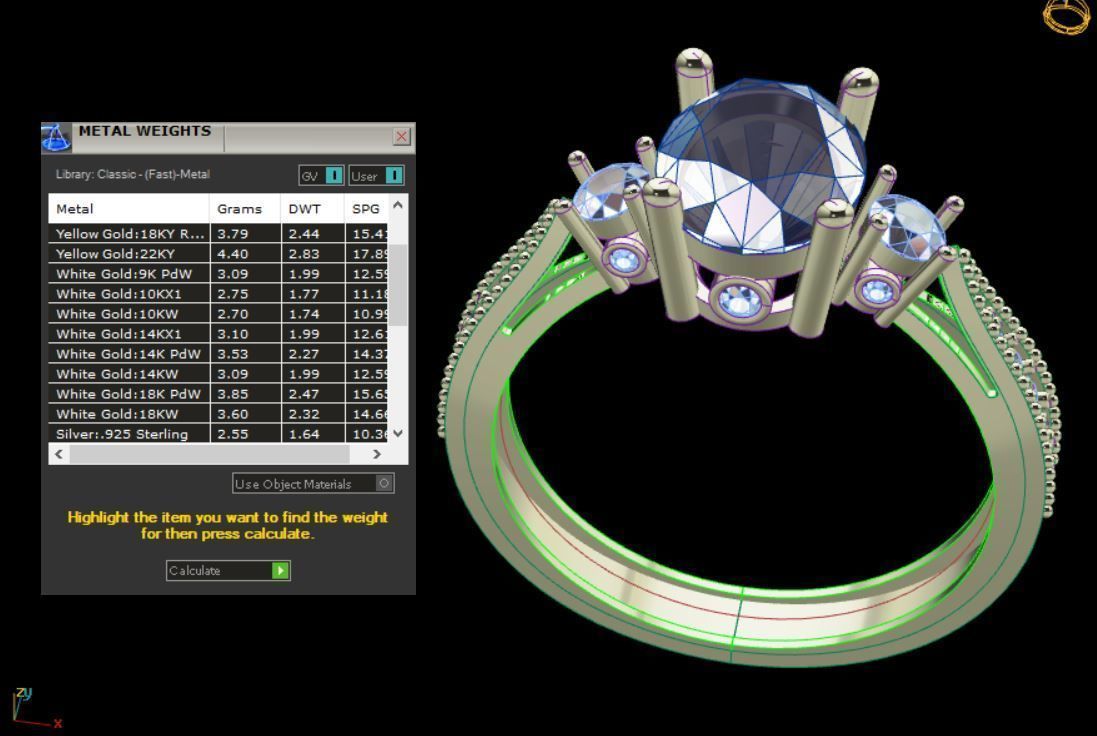Select the White Gold:18K PdW row
Screen dimensions: 1097x736
[218, 394]
